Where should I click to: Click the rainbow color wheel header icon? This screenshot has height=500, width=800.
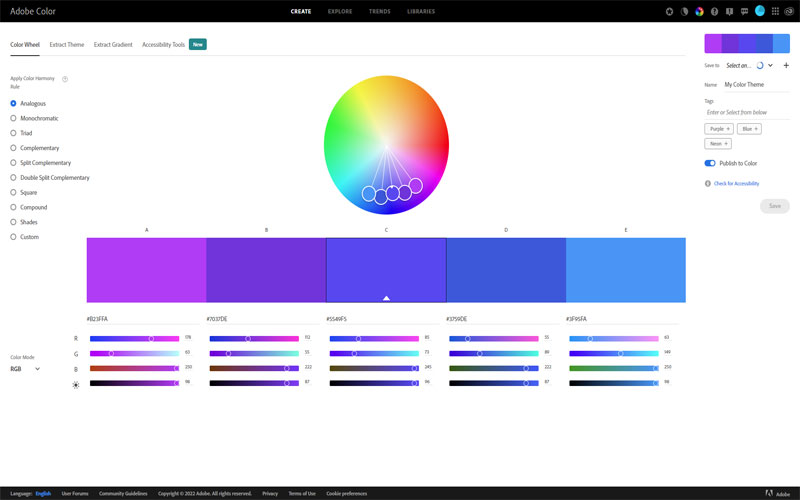point(699,11)
